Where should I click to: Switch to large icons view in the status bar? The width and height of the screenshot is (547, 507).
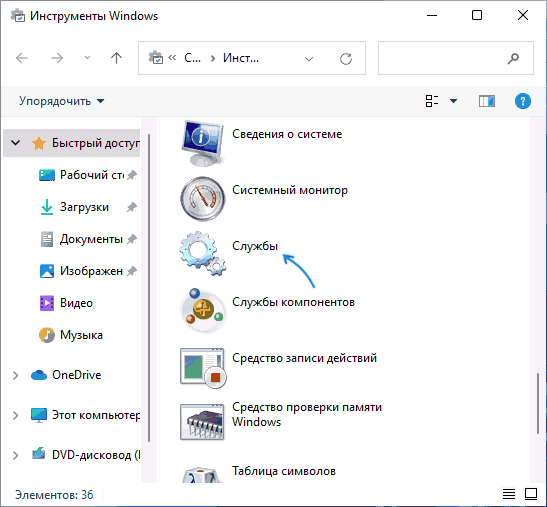pos(531,494)
